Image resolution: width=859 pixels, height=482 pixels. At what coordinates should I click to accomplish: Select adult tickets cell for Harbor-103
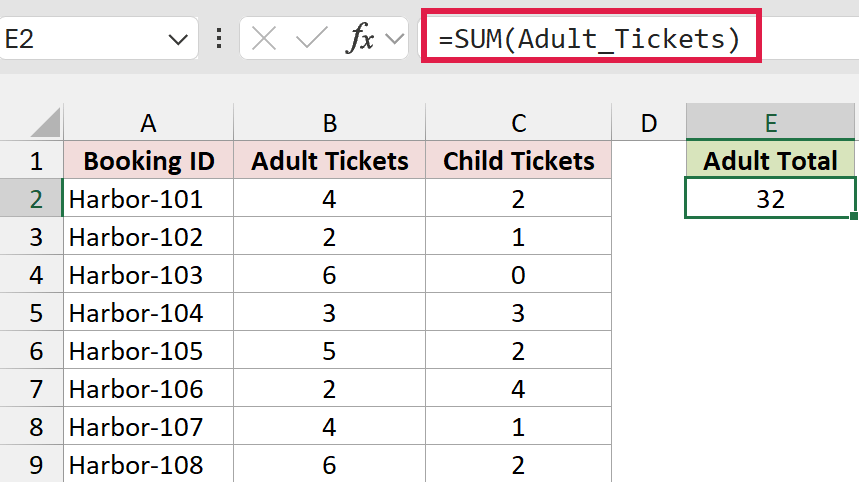[329, 274]
